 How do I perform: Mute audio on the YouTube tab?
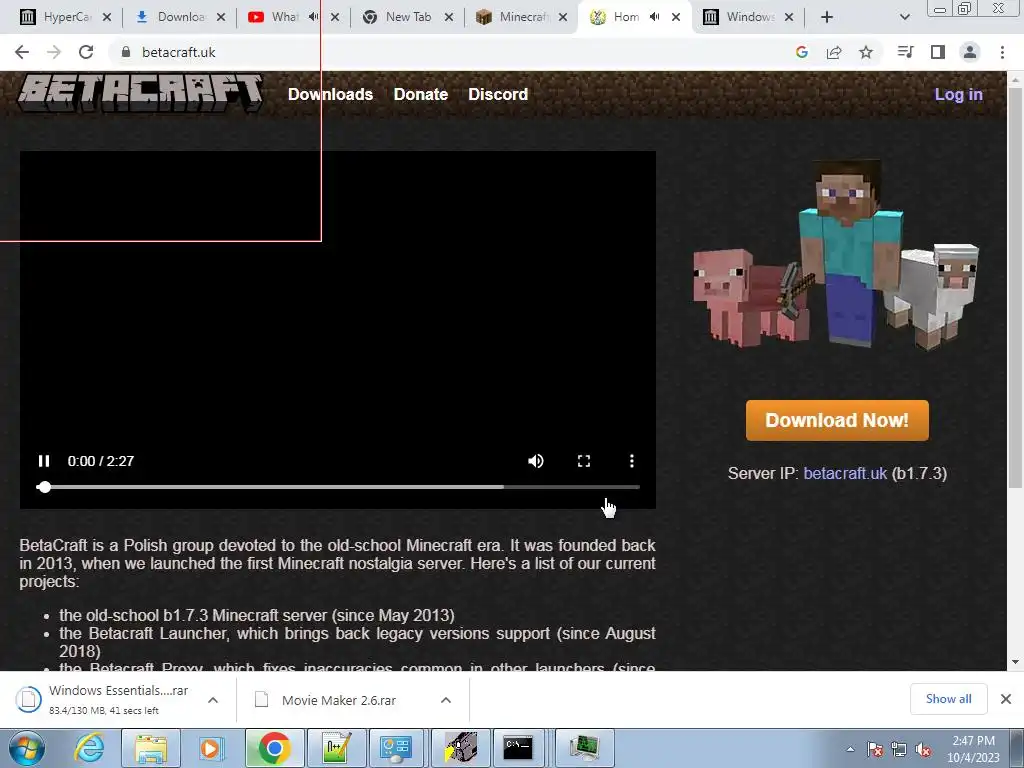(314, 17)
